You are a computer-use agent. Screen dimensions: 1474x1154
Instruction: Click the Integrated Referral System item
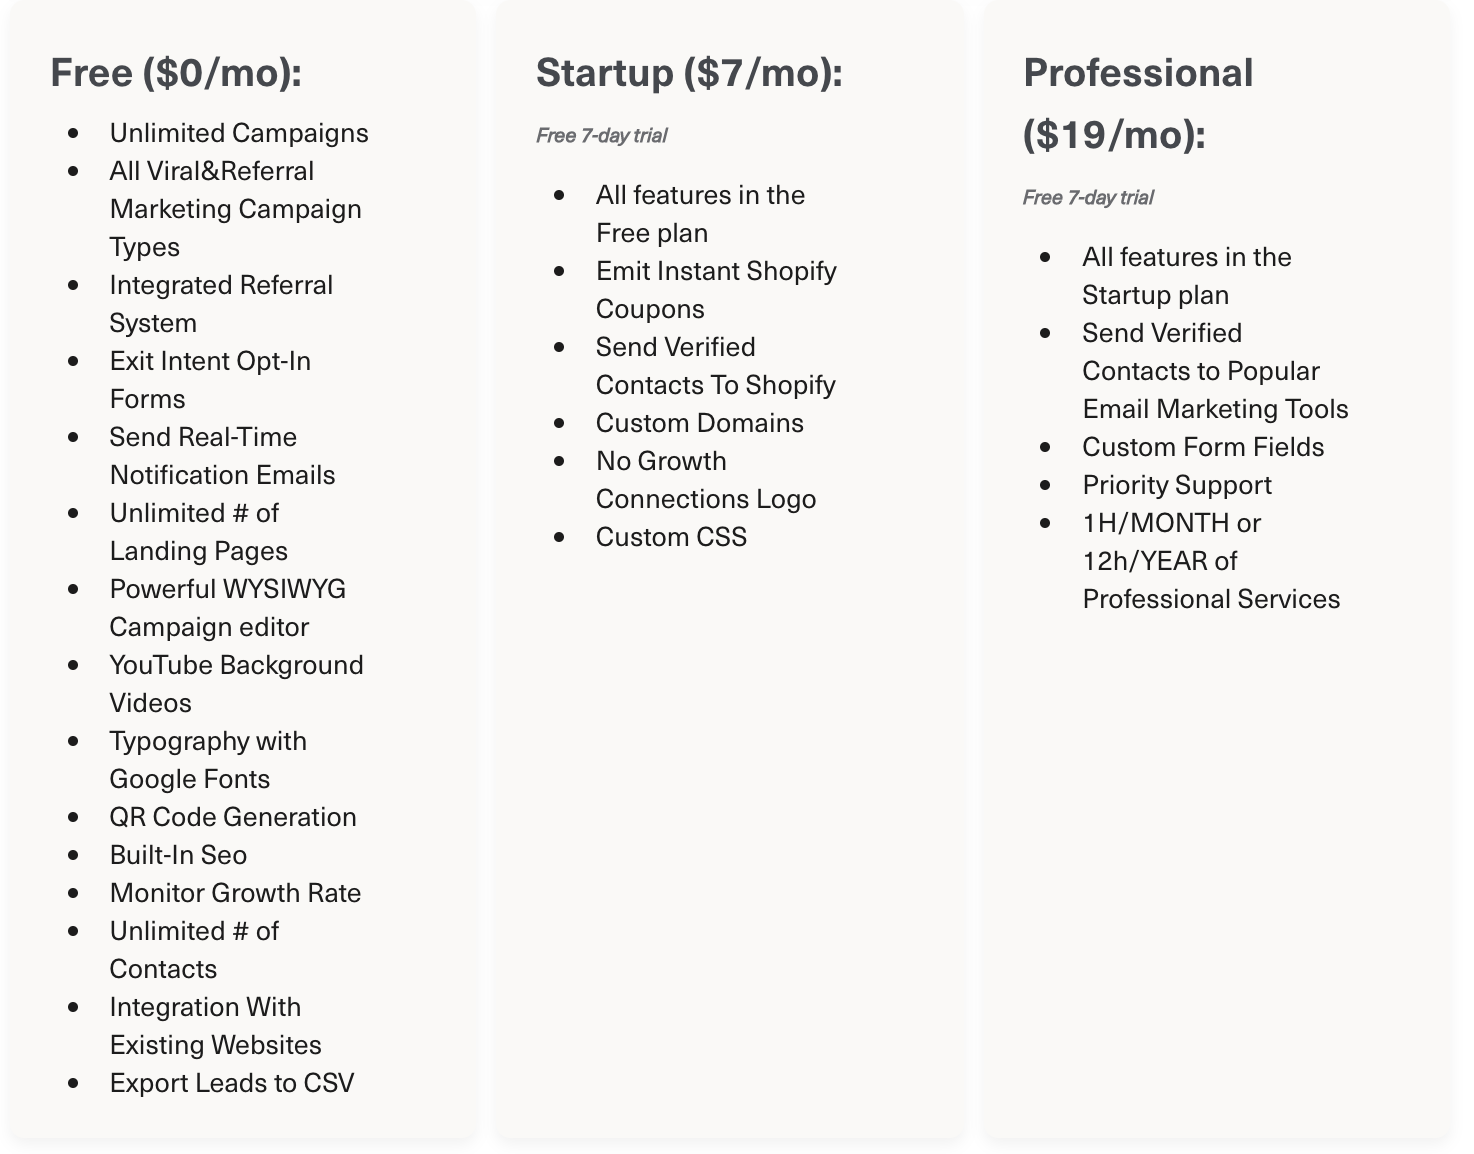[221, 304]
